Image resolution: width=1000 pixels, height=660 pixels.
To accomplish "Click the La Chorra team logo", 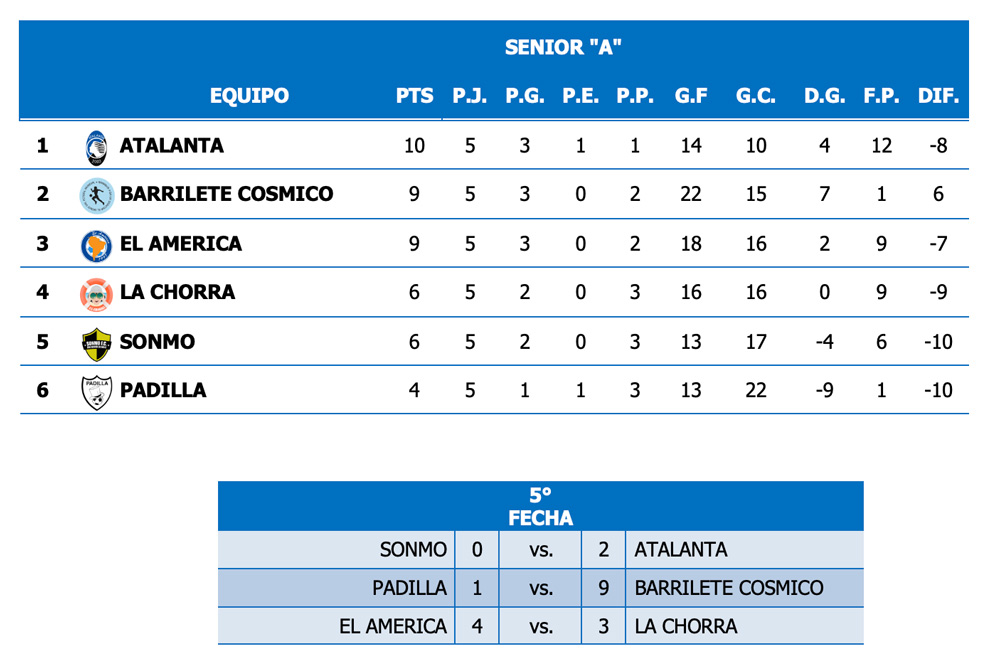I will [96, 294].
